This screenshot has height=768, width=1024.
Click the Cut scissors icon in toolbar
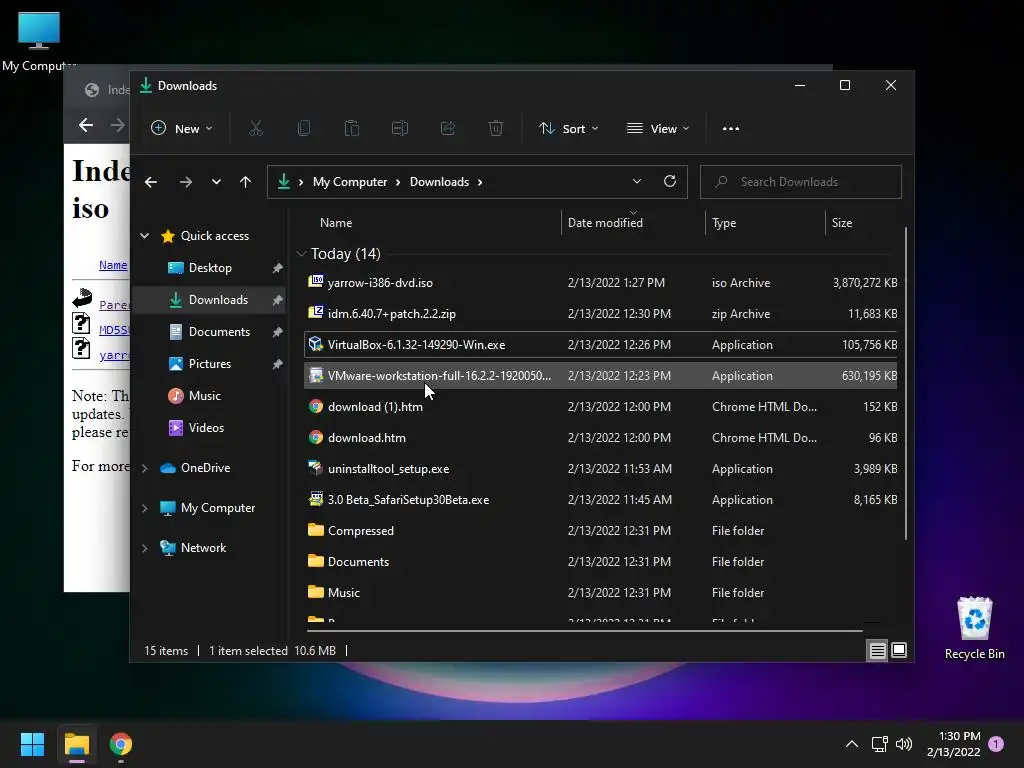(255, 129)
